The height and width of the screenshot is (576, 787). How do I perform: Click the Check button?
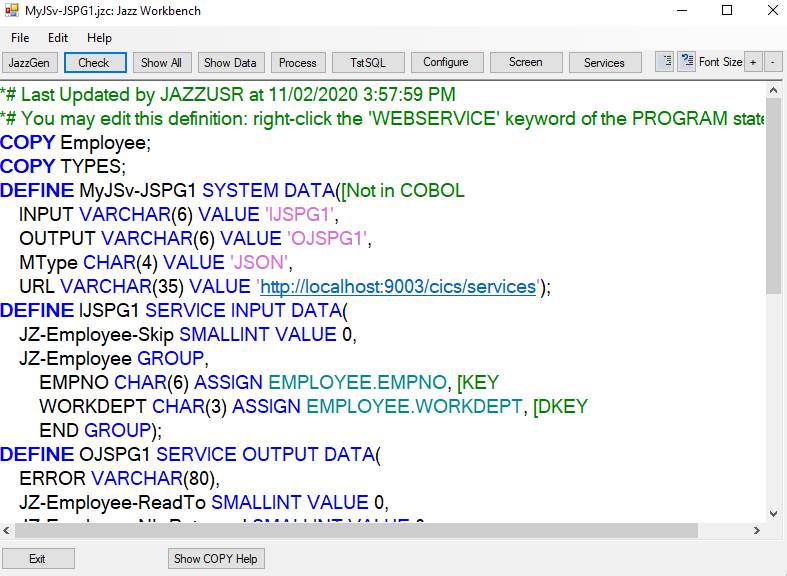94,63
